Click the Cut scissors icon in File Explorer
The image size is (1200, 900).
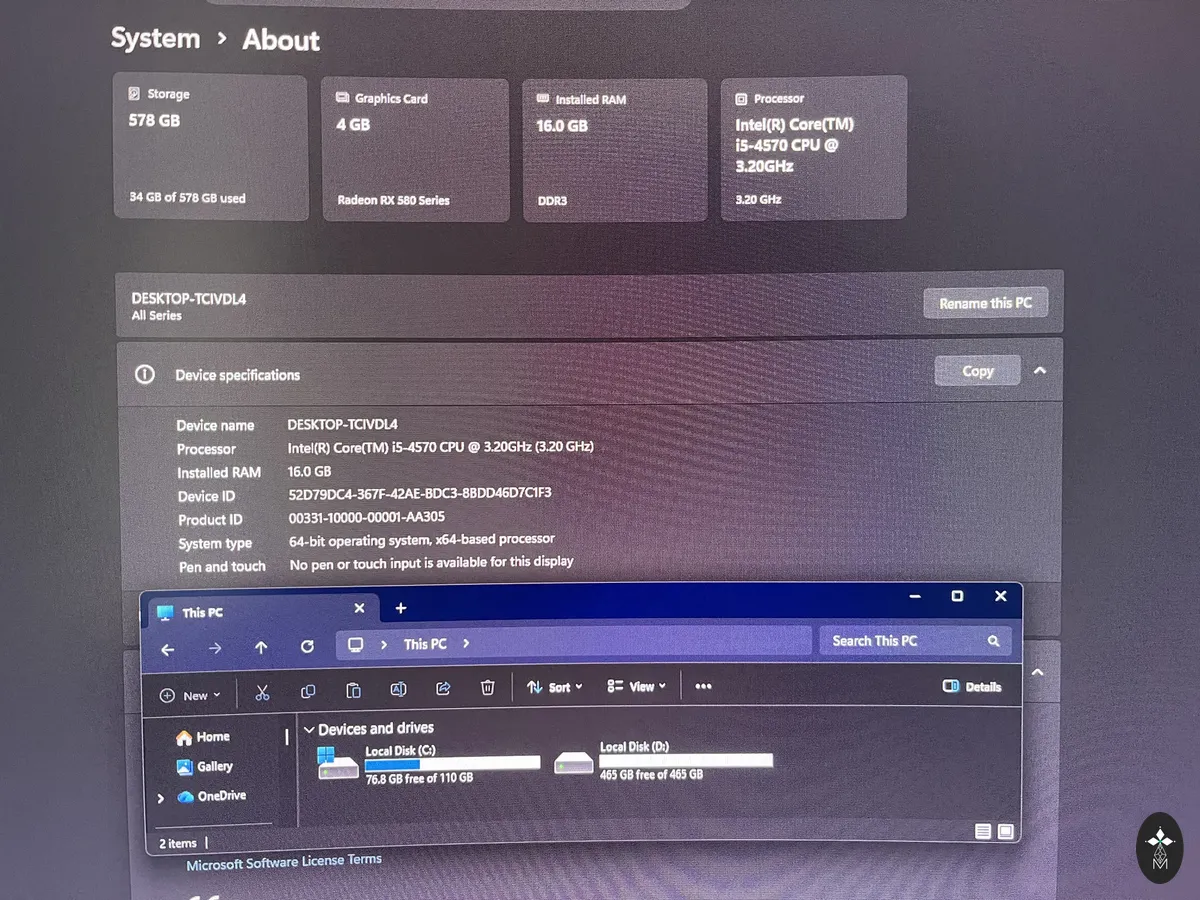click(x=262, y=692)
